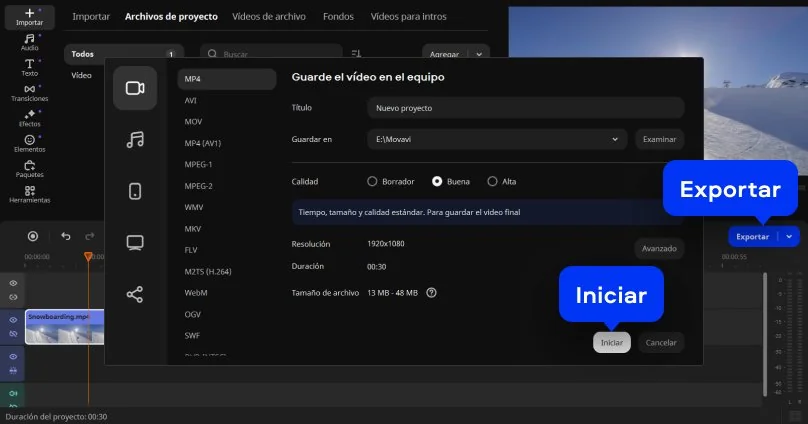Select the audio export category icon

pyautogui.click(x=135, y=140)
